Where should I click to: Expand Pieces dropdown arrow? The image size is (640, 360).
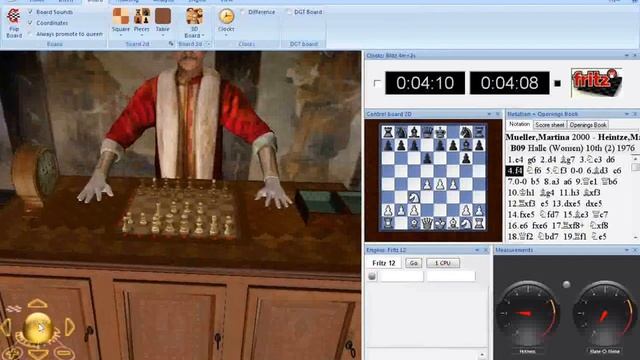142,35
